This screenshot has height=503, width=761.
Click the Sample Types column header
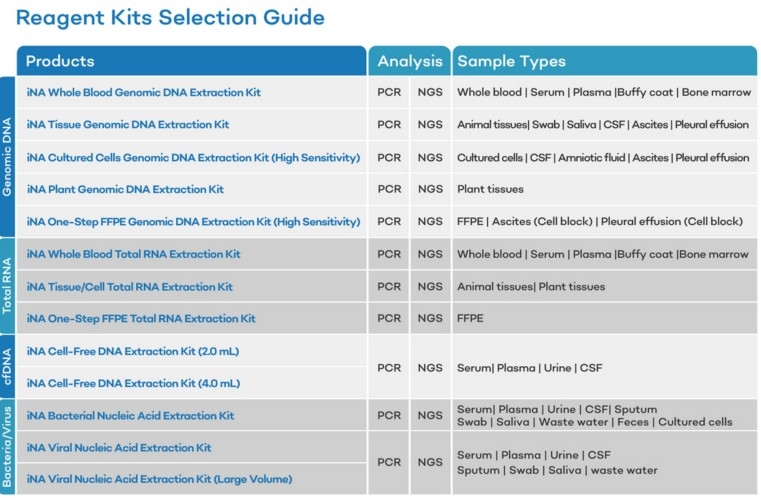(511, 61)
